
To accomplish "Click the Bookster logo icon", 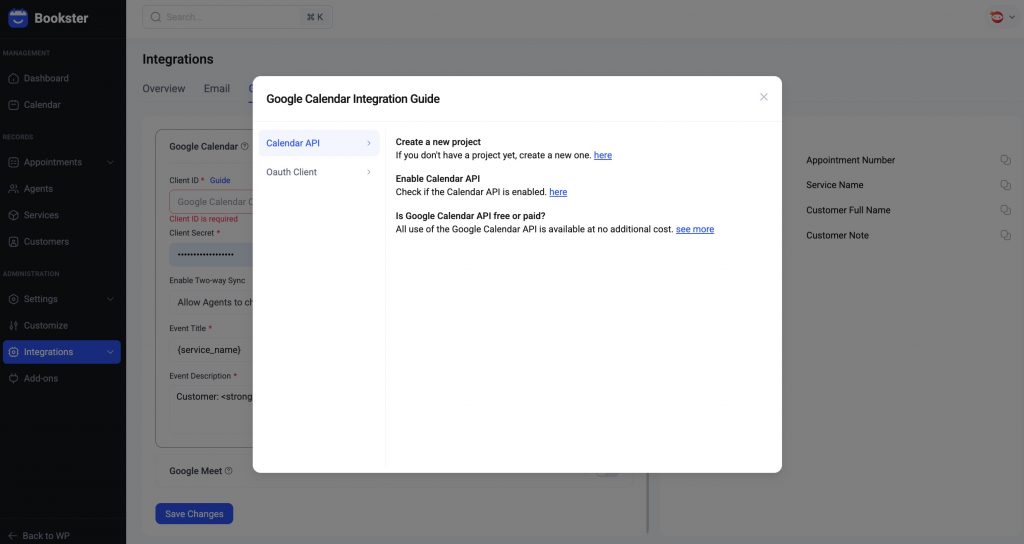I will tap(18, 18).
